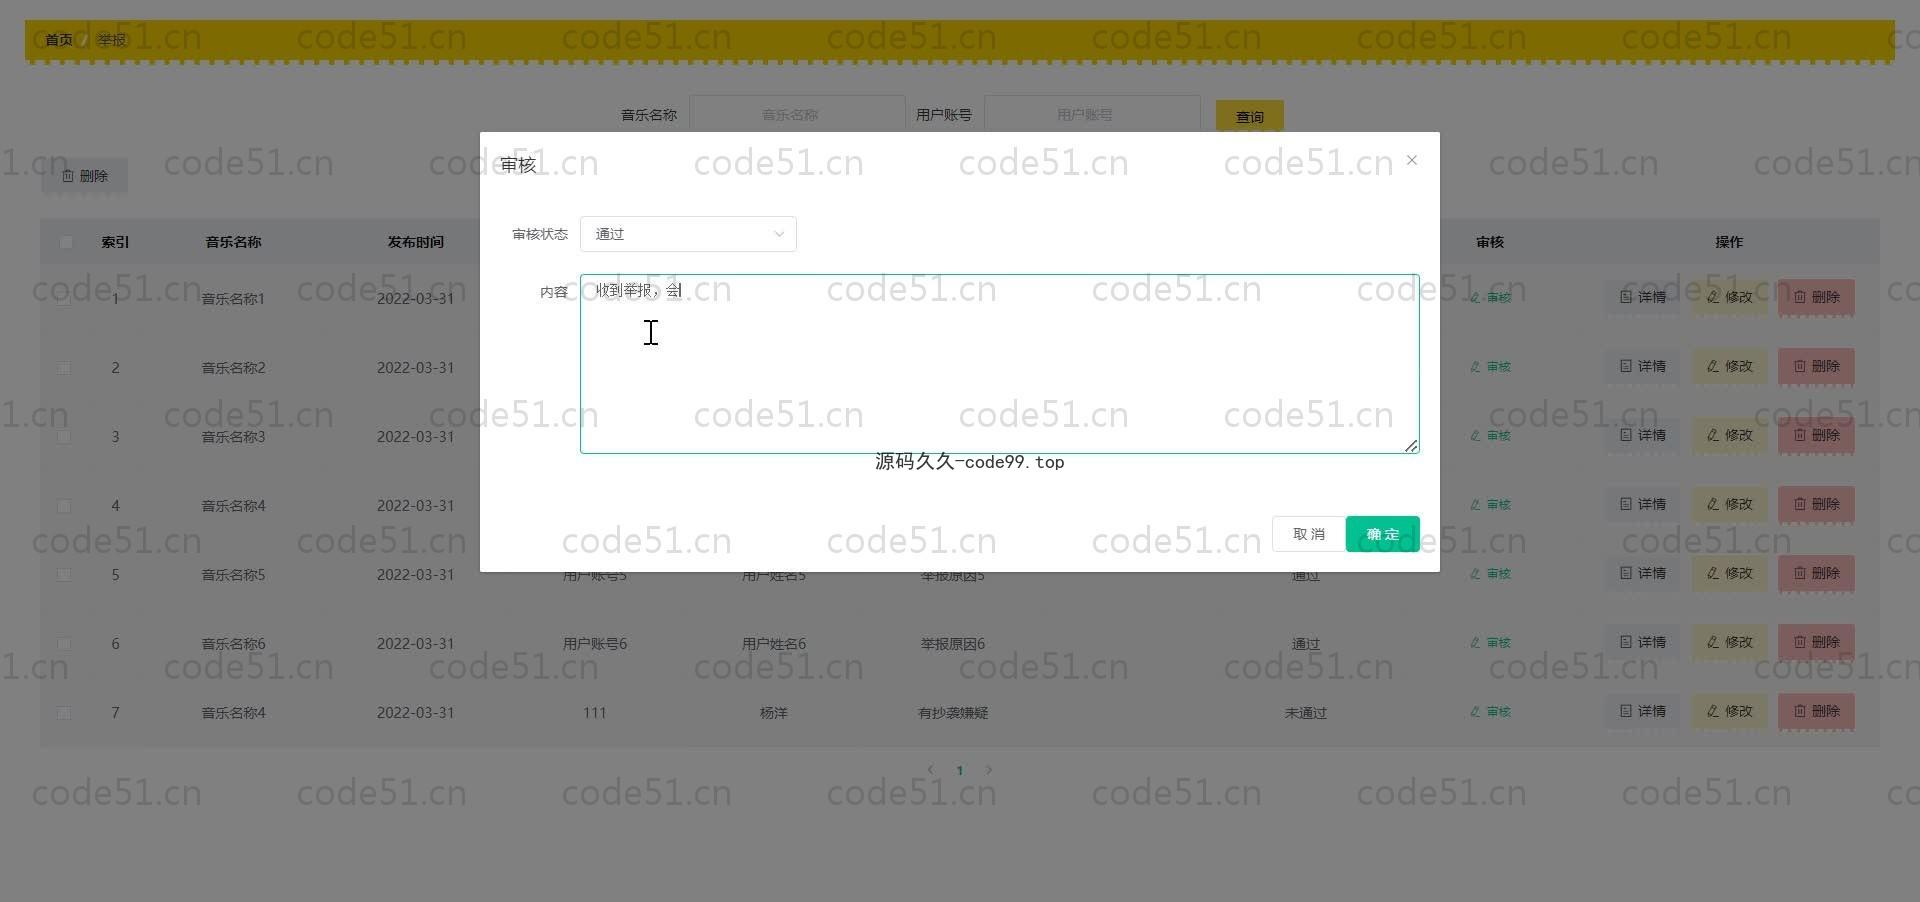Image resolution: width=1920 pixels, height=902 pixels.
Task: Open 审核 for 音乐名称6 row
Action: (x=1490, y=643)
